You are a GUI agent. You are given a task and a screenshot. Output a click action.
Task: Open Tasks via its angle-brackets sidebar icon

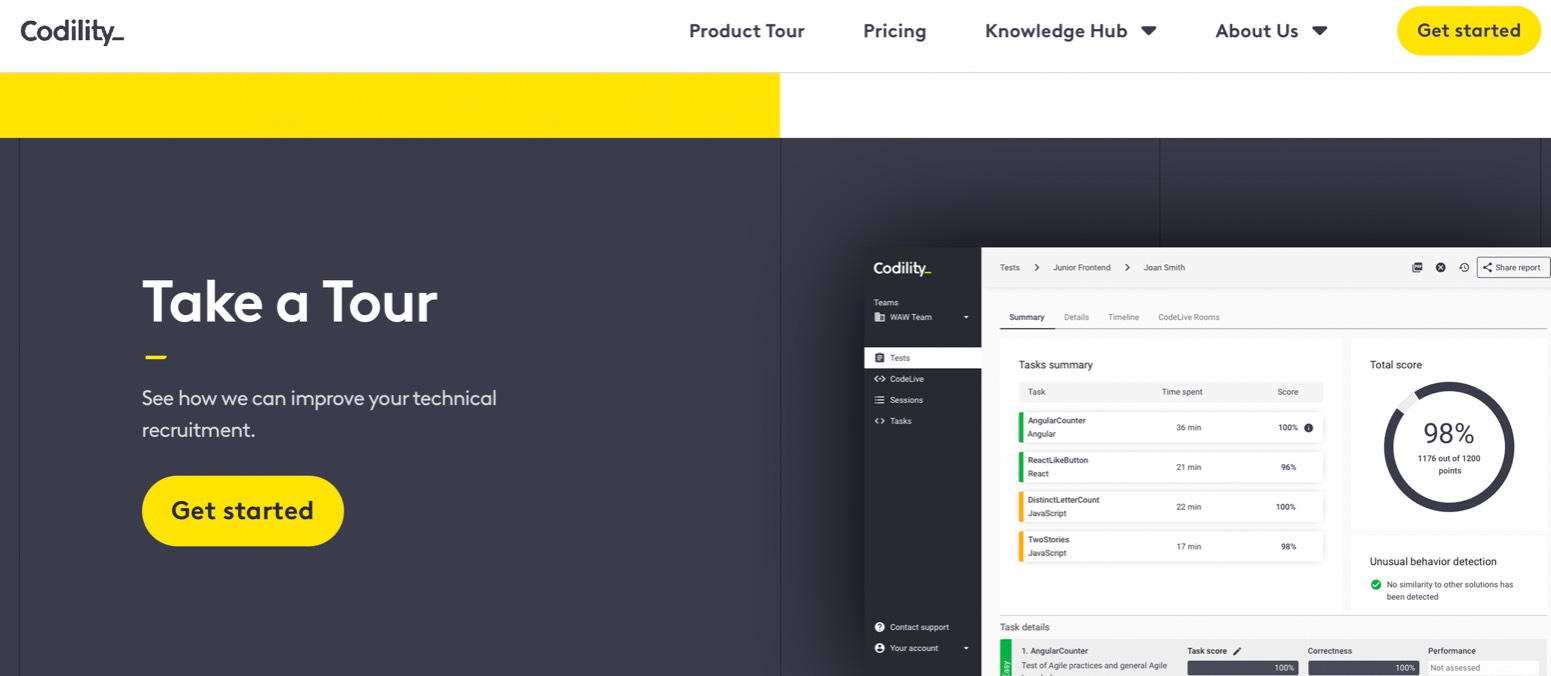pyautogui.click(x=880, y=421)
